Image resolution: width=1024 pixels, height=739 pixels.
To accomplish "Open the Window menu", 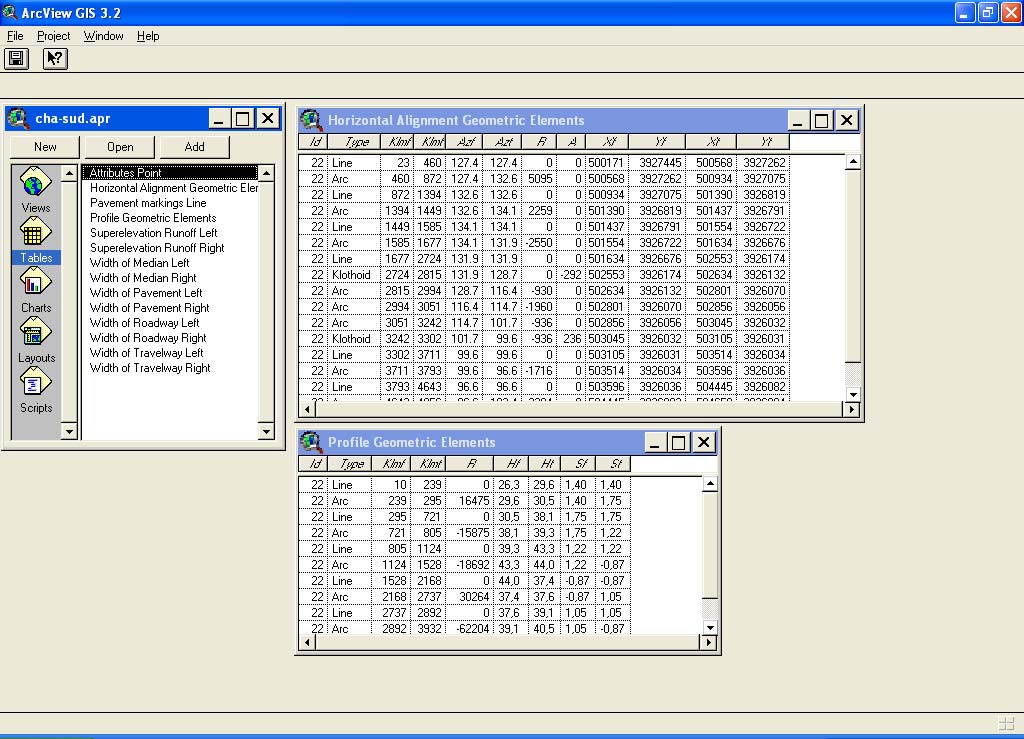I will (x=103, y=36).
